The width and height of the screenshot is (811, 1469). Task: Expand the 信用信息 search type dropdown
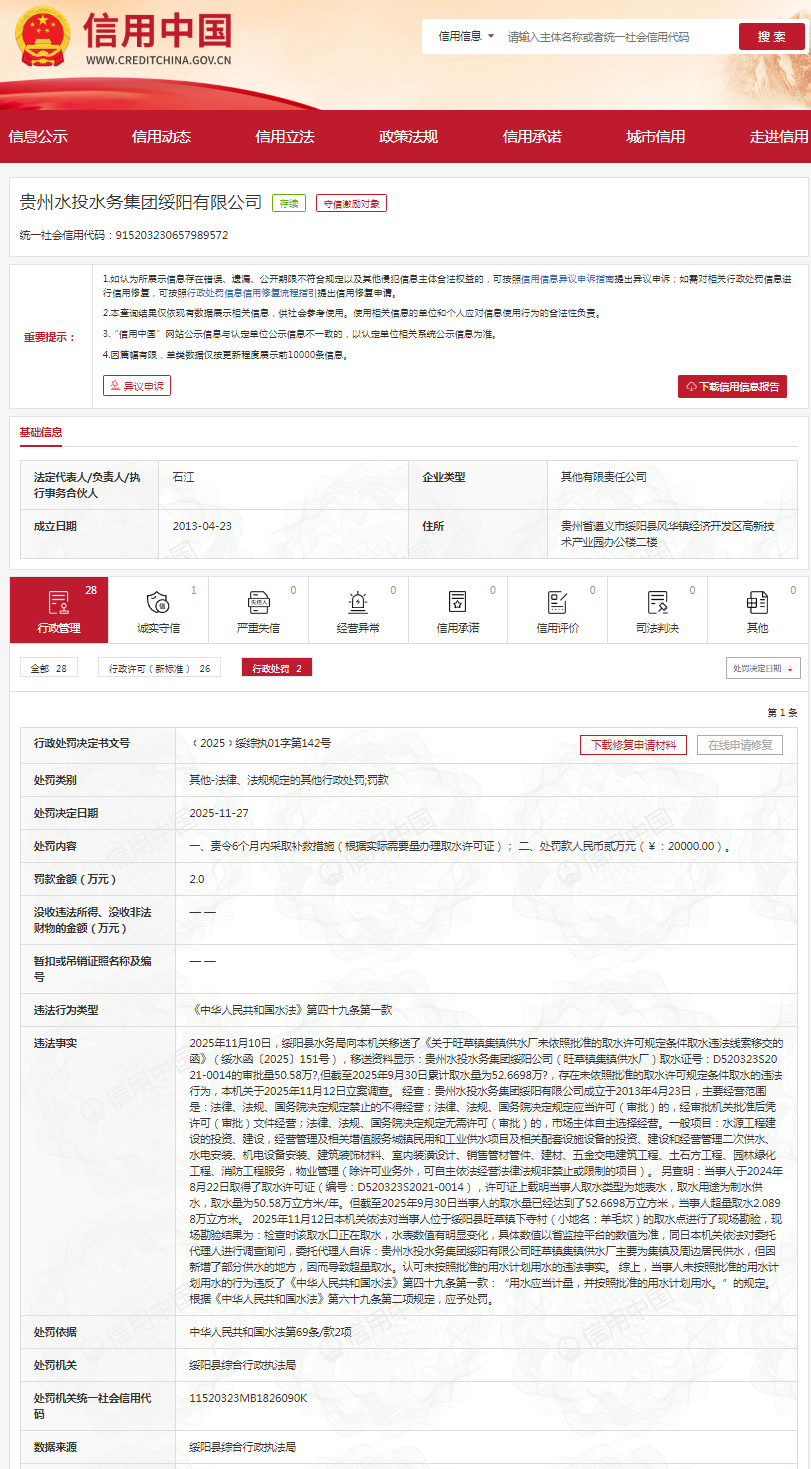[466, 36]
